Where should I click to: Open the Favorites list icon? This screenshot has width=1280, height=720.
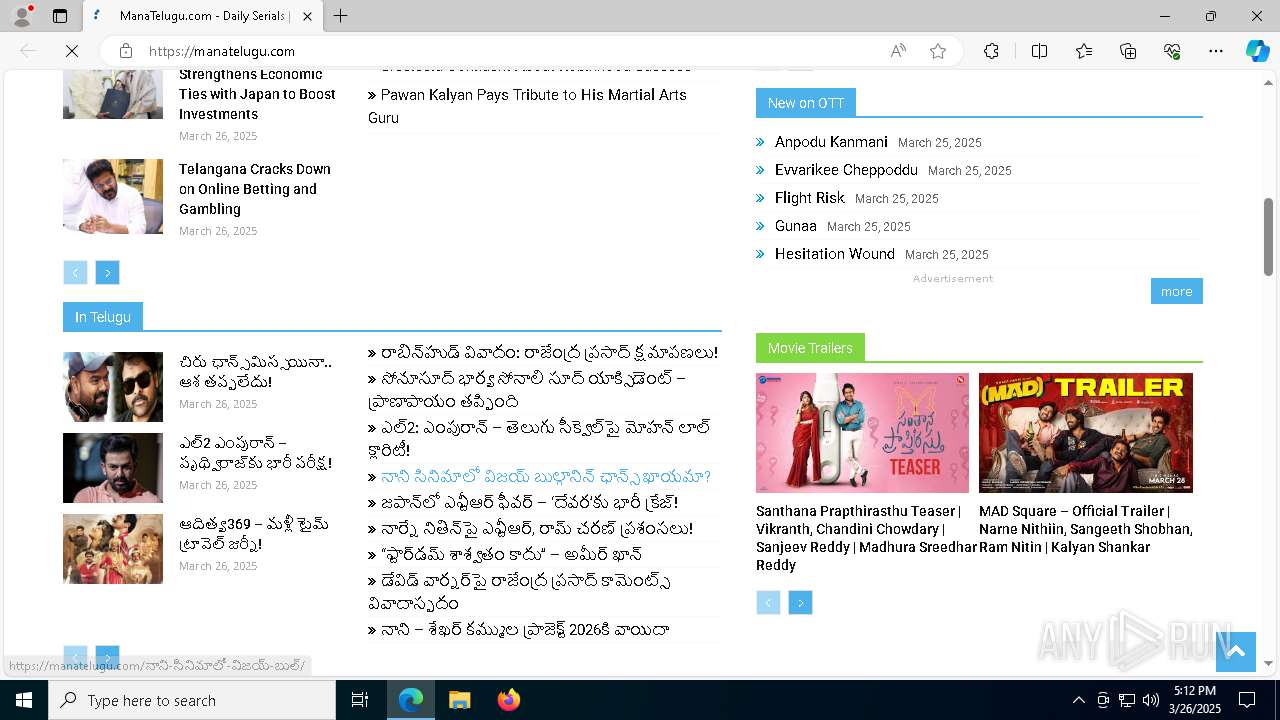coord(1084,51)
